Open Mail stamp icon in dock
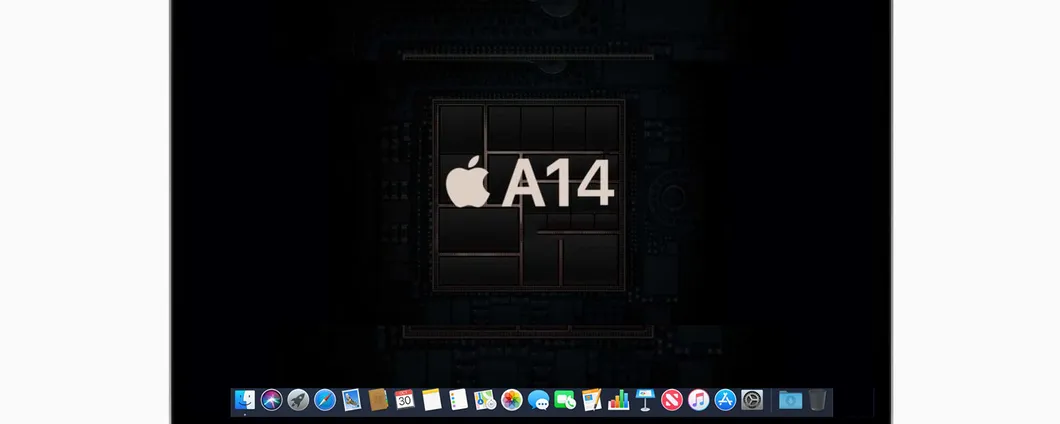Image resolution: width=1060 pixels, height=424 pixels. pyautogui.click(x=352, y=400)
